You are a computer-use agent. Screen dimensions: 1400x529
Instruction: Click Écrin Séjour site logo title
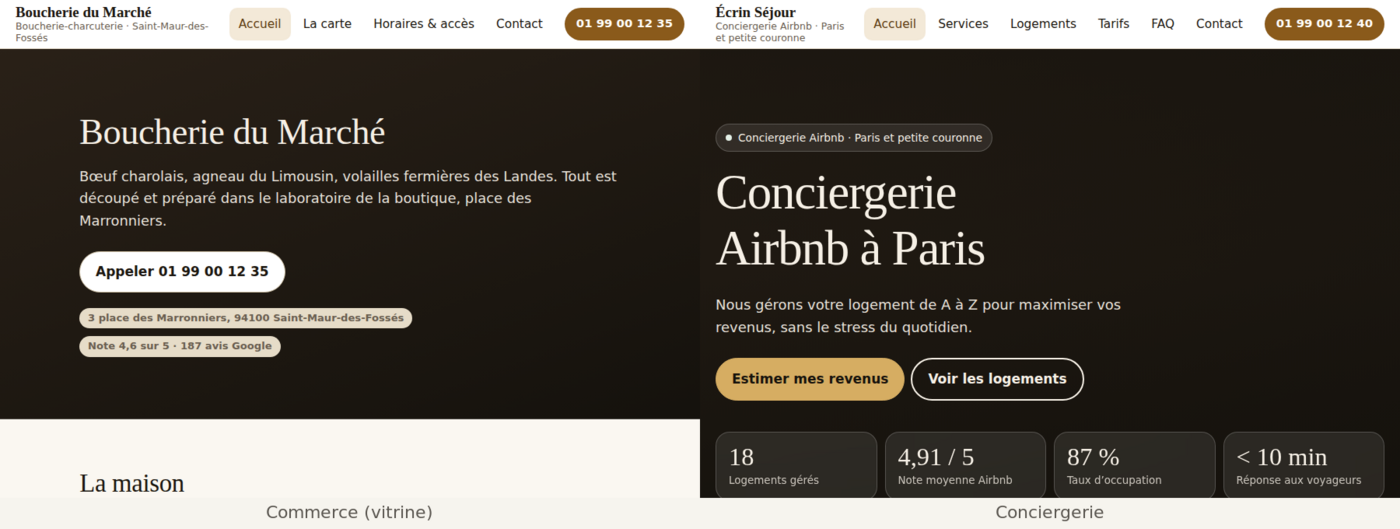pyautogui.click(x=756, y=12)
